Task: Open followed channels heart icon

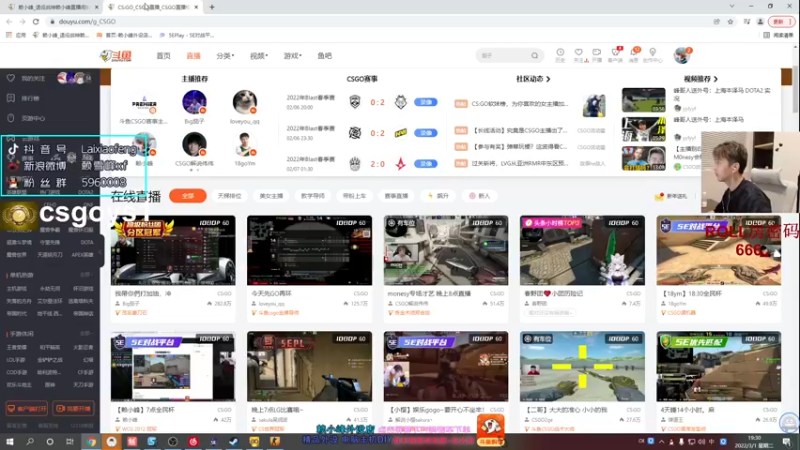Action: point(579,55)
